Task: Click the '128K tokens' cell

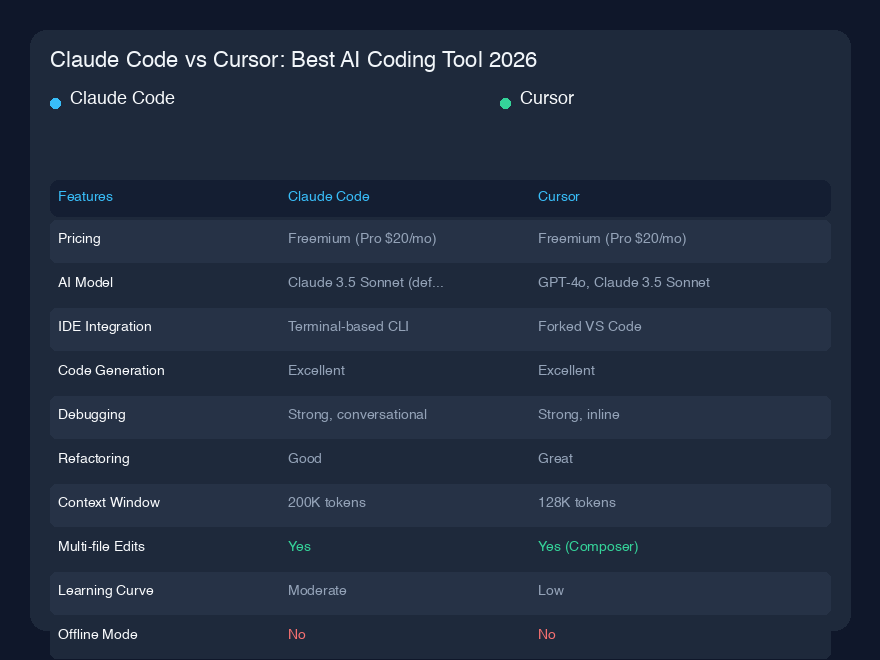Action: 577,502
